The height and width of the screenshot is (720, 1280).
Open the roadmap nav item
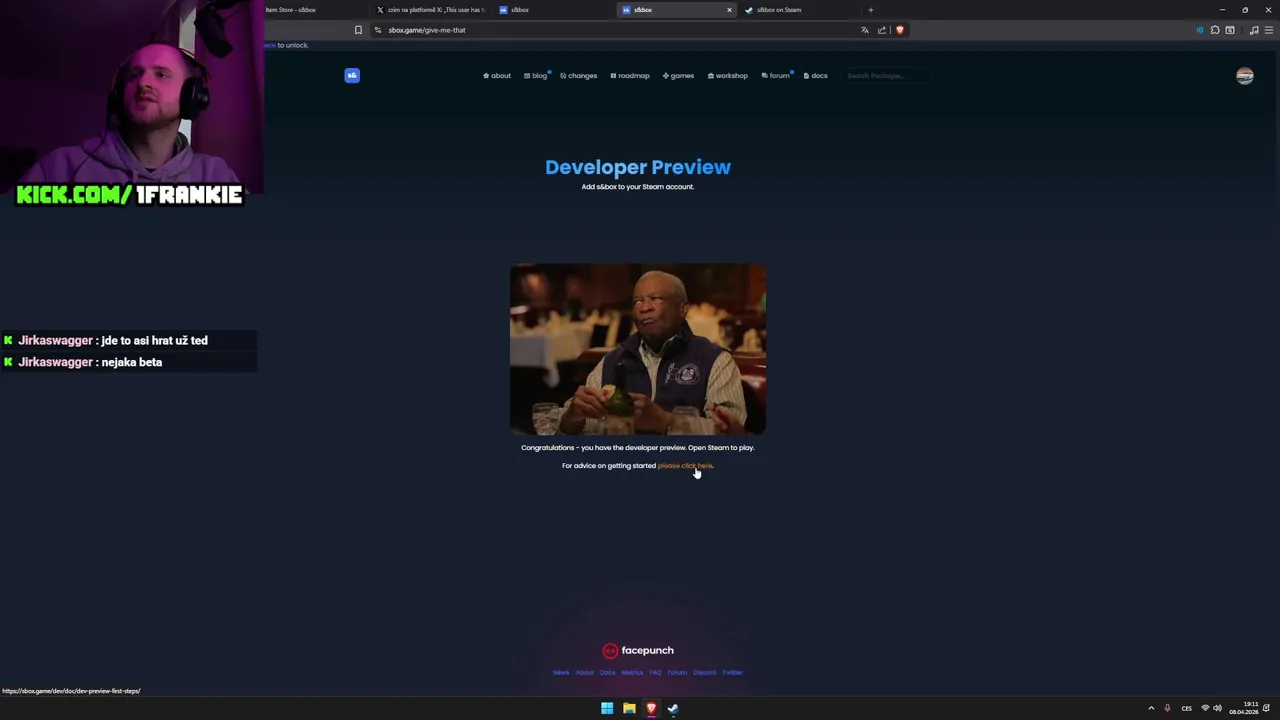[630, 76]
